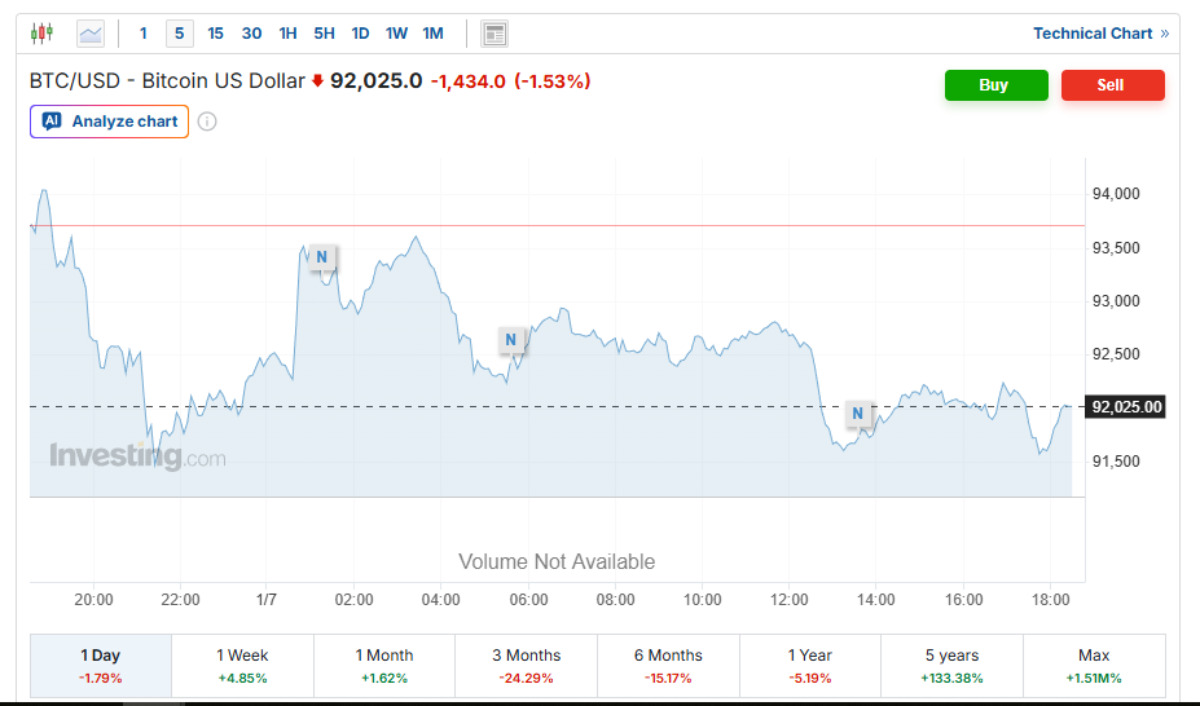The height and width of the screenshot is (706, 1200).
Task: Open the news marker near 14:00
Action: click(858, 413)
